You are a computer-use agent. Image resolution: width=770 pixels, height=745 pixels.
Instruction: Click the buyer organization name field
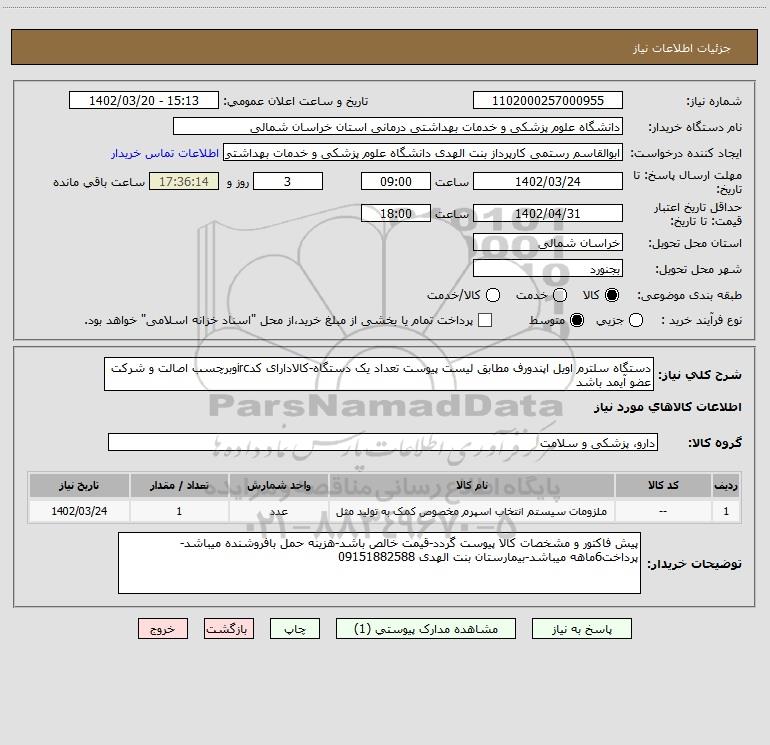[398, 127]
